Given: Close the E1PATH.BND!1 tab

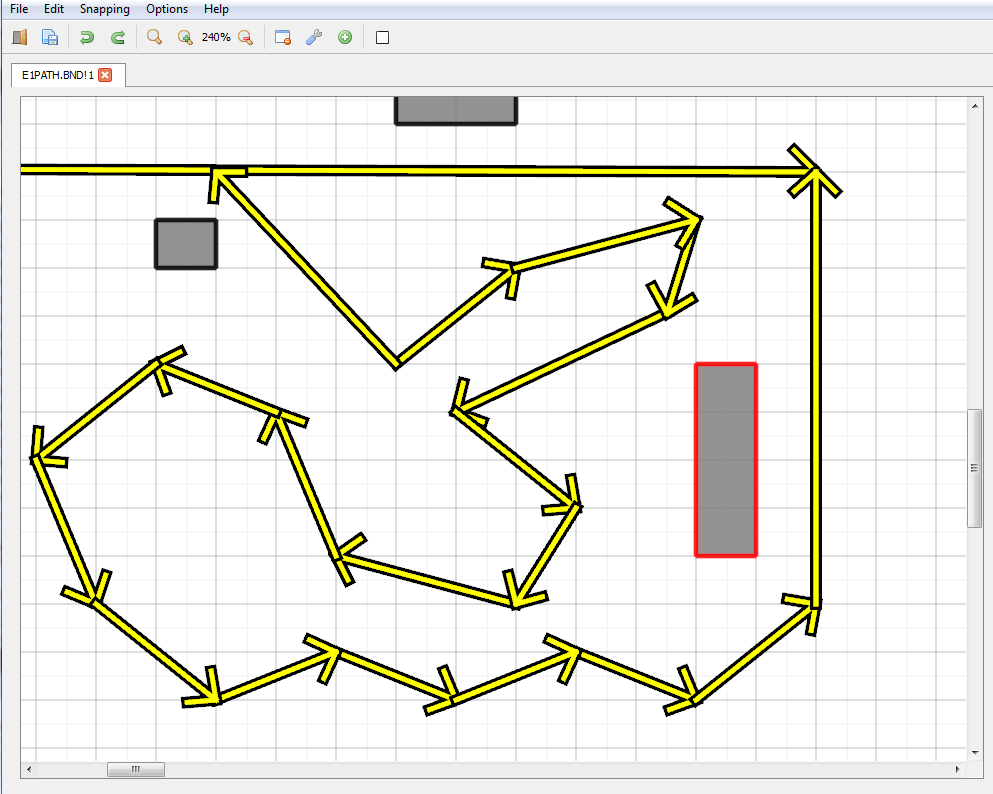Looking at the screenshot, I should (105, 75).
